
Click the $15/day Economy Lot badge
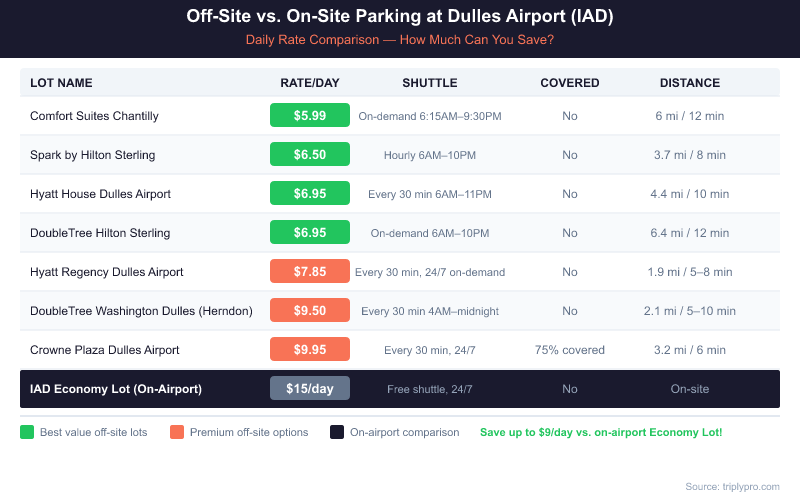click(310, 388)
